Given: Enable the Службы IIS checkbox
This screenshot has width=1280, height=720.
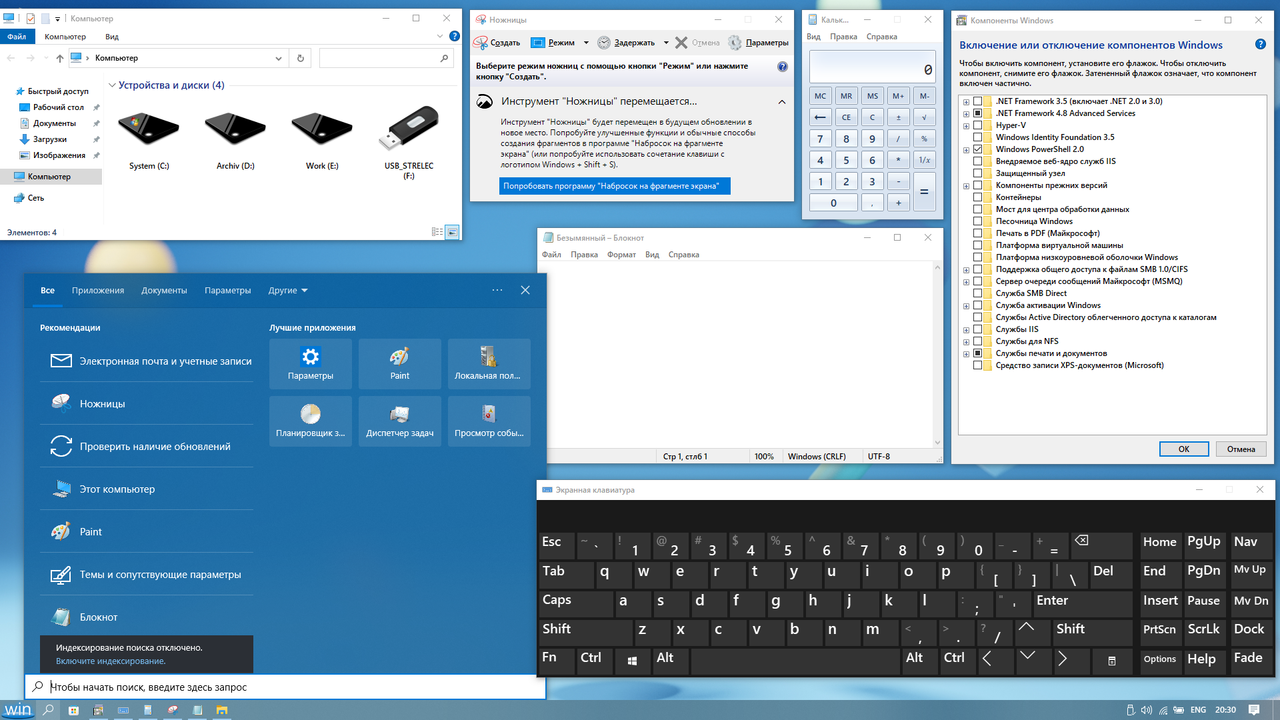Looking at the screenshot, I should [978, 329].
